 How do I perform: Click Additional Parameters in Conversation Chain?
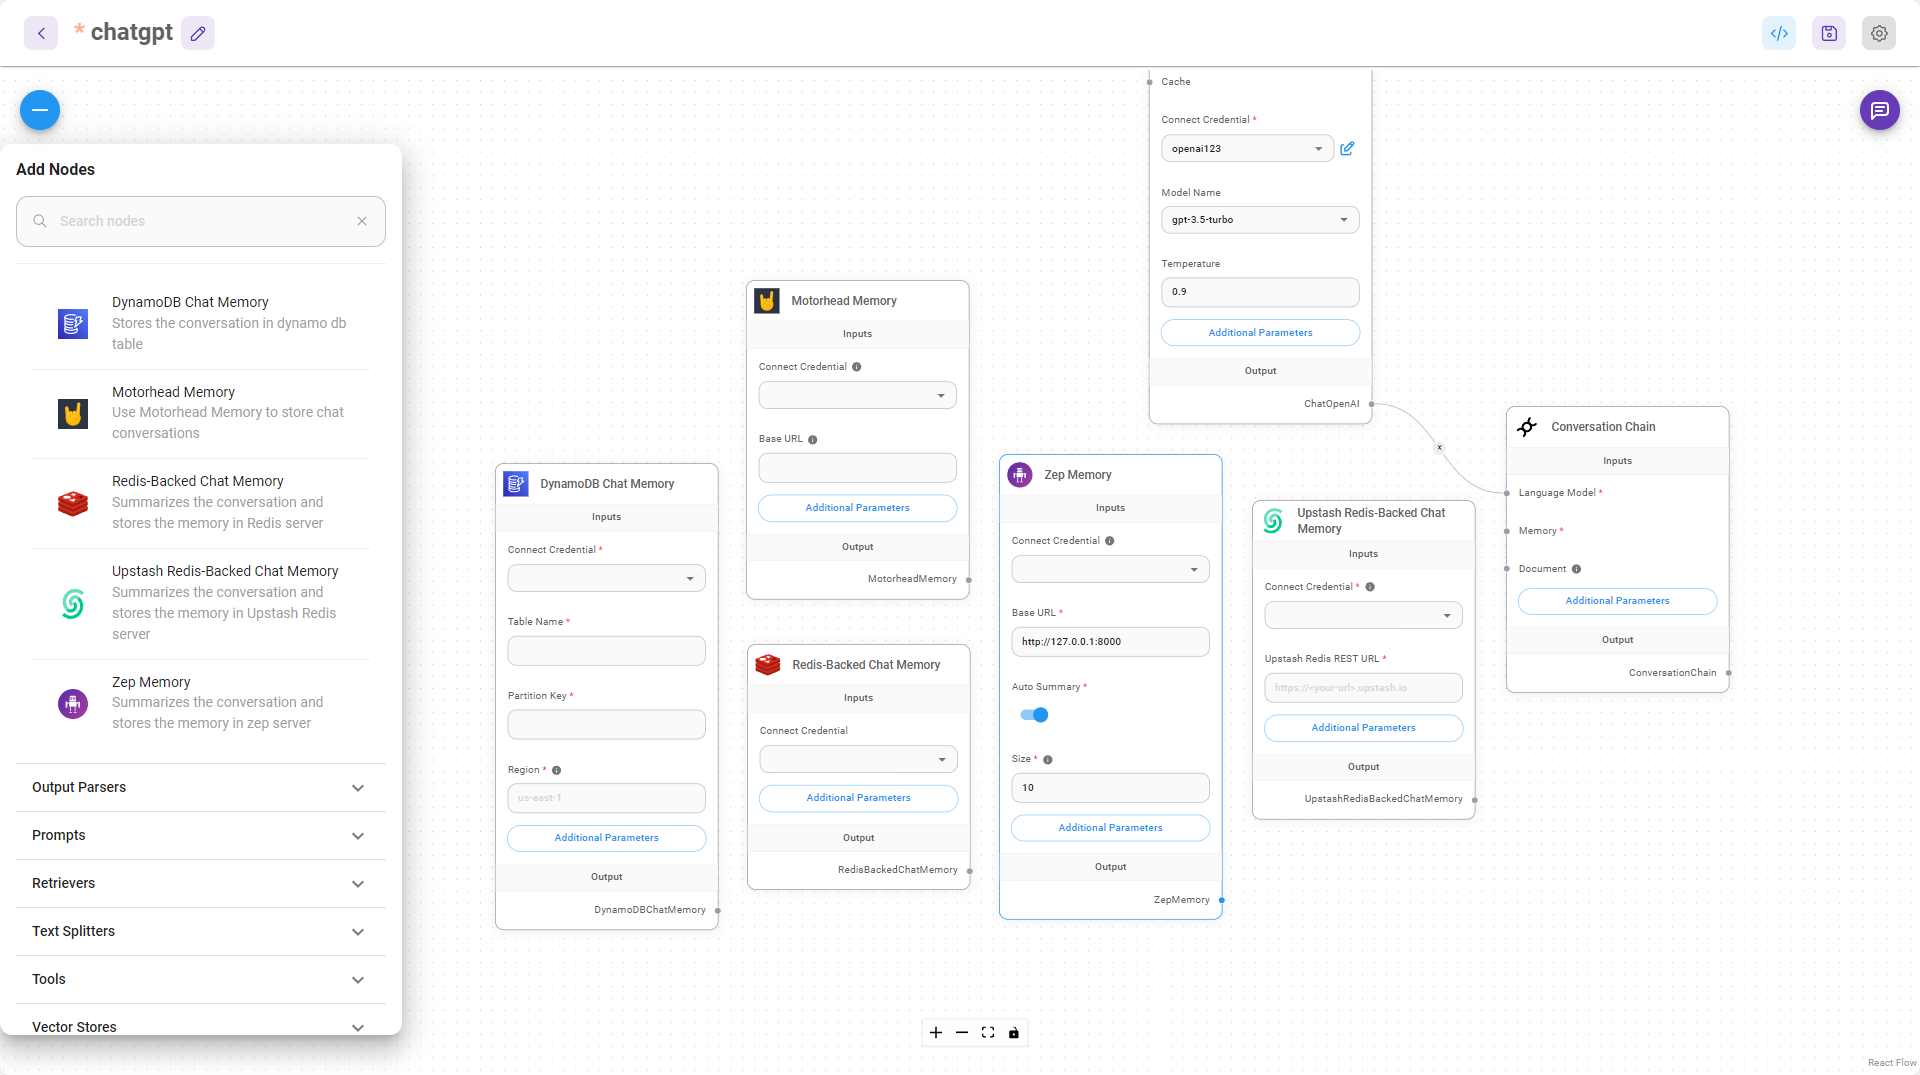(x=1617, y=601)
